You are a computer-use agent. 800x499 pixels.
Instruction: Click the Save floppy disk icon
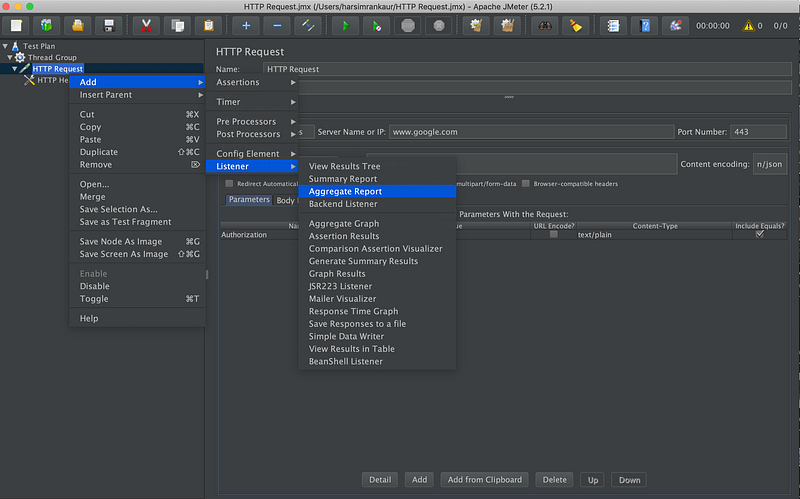[x=109, y=25]
